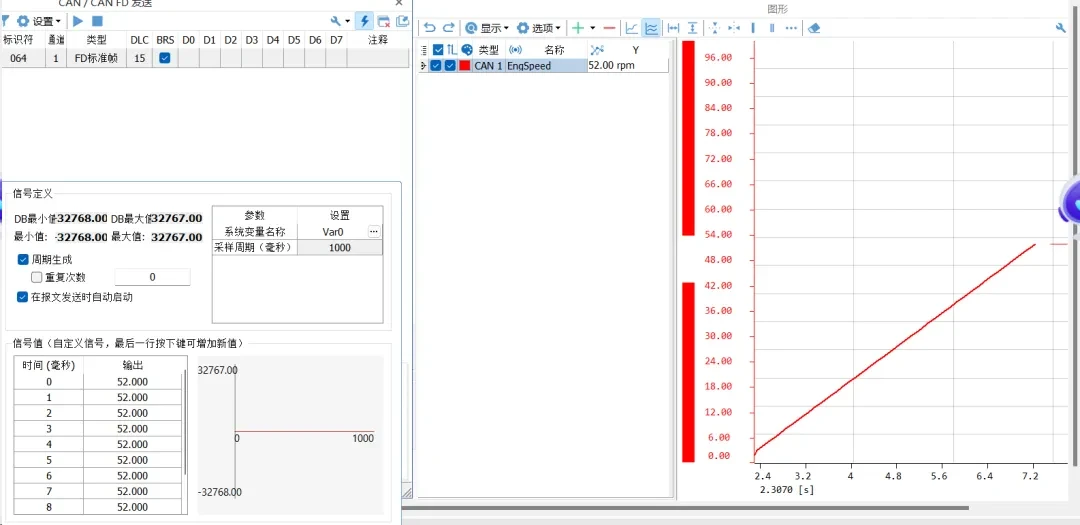Image resolution: width=1080 pixels, height=525 pixels.
Task: Click the horizontal fit width icon
Action: point(674,28)
